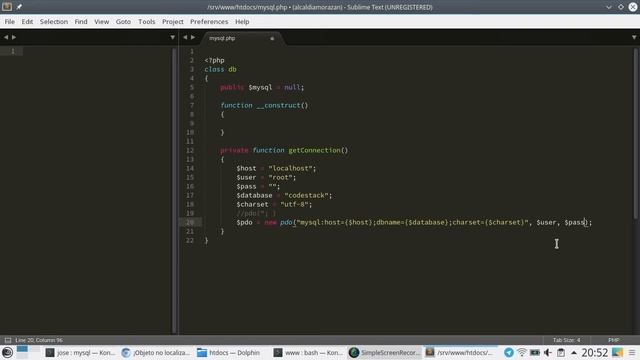Switch to www : bash Konsole window
The height and width of the screenshot is (360, 640).
tap(309, 352)
